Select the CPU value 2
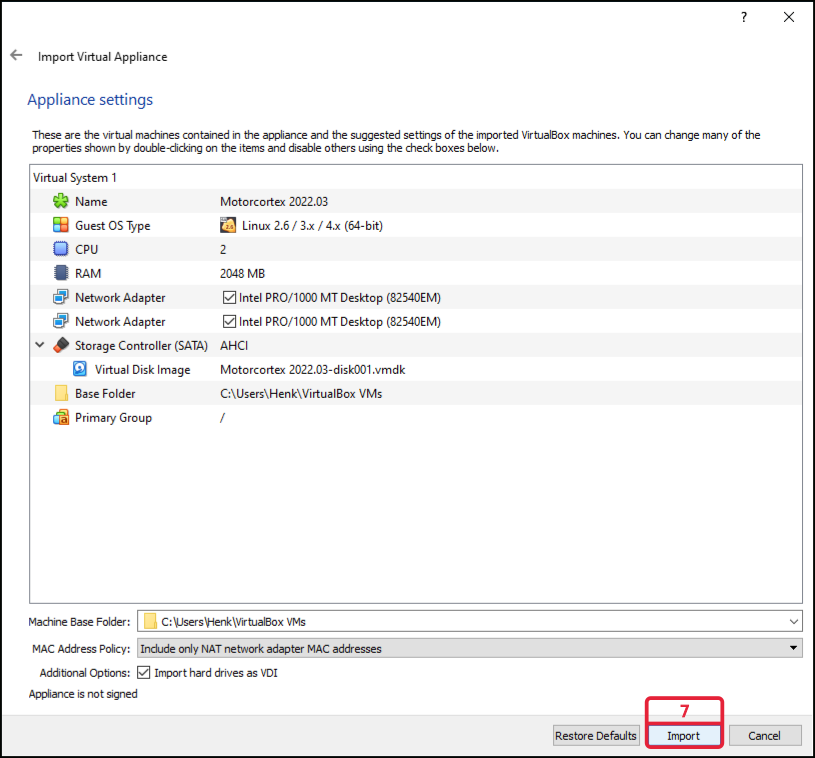The height and width of the screenshot is (758, 815). [223, 250]
